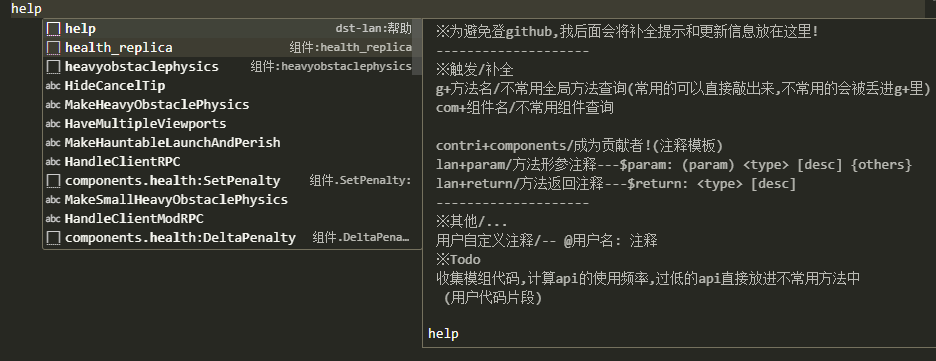This screenshot has width=936, height=361.
Task: Choose the HandleClientModRPC entry
Action: (230, 219)
